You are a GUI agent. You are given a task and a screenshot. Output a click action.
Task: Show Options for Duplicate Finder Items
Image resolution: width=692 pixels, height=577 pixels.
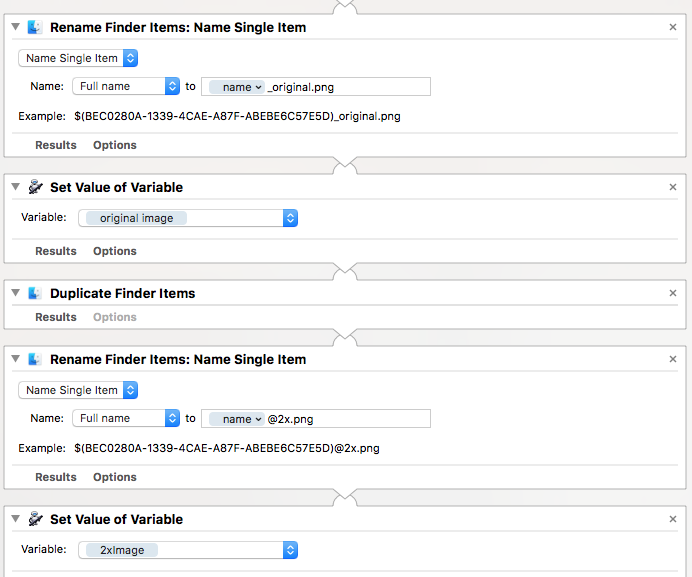pyautogui.click(x=115, y=317)
